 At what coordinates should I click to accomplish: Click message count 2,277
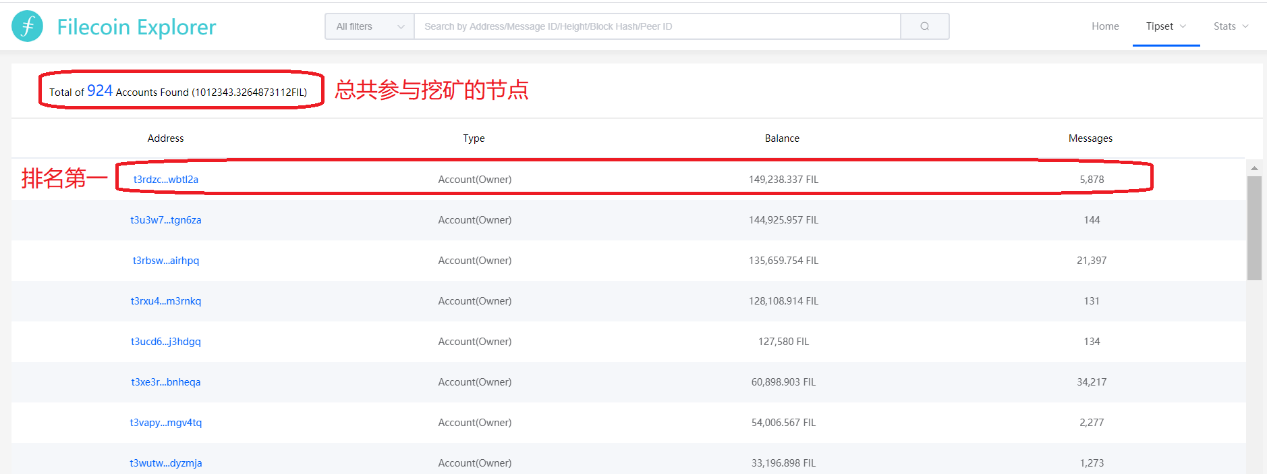(x=1091, y=422)
